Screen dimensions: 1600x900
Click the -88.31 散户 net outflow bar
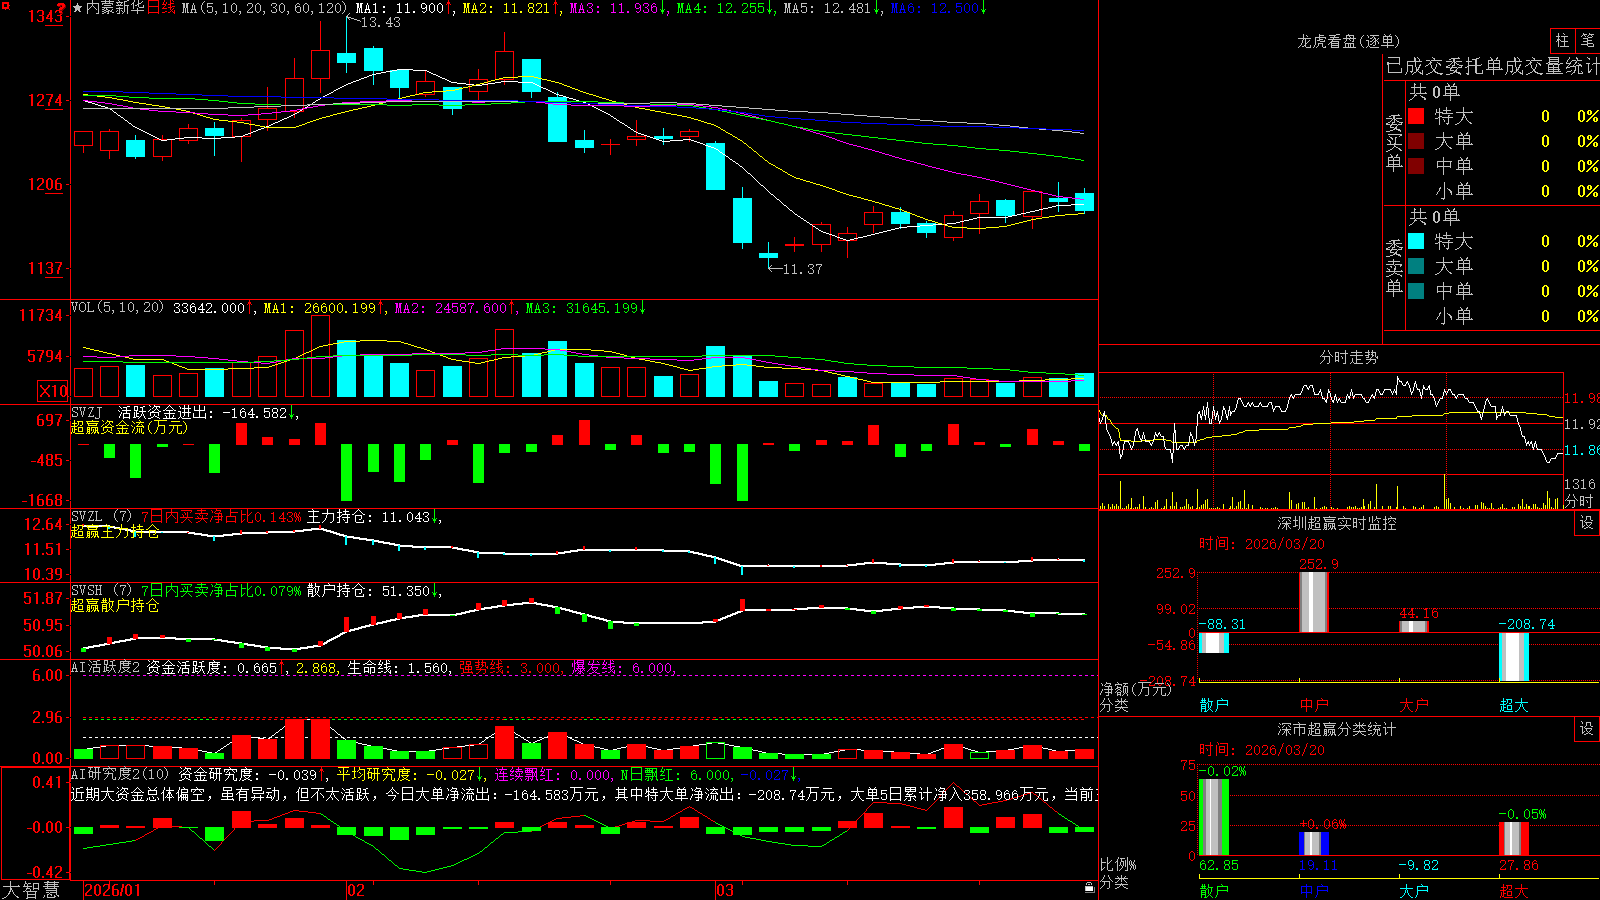[1214, 643]
